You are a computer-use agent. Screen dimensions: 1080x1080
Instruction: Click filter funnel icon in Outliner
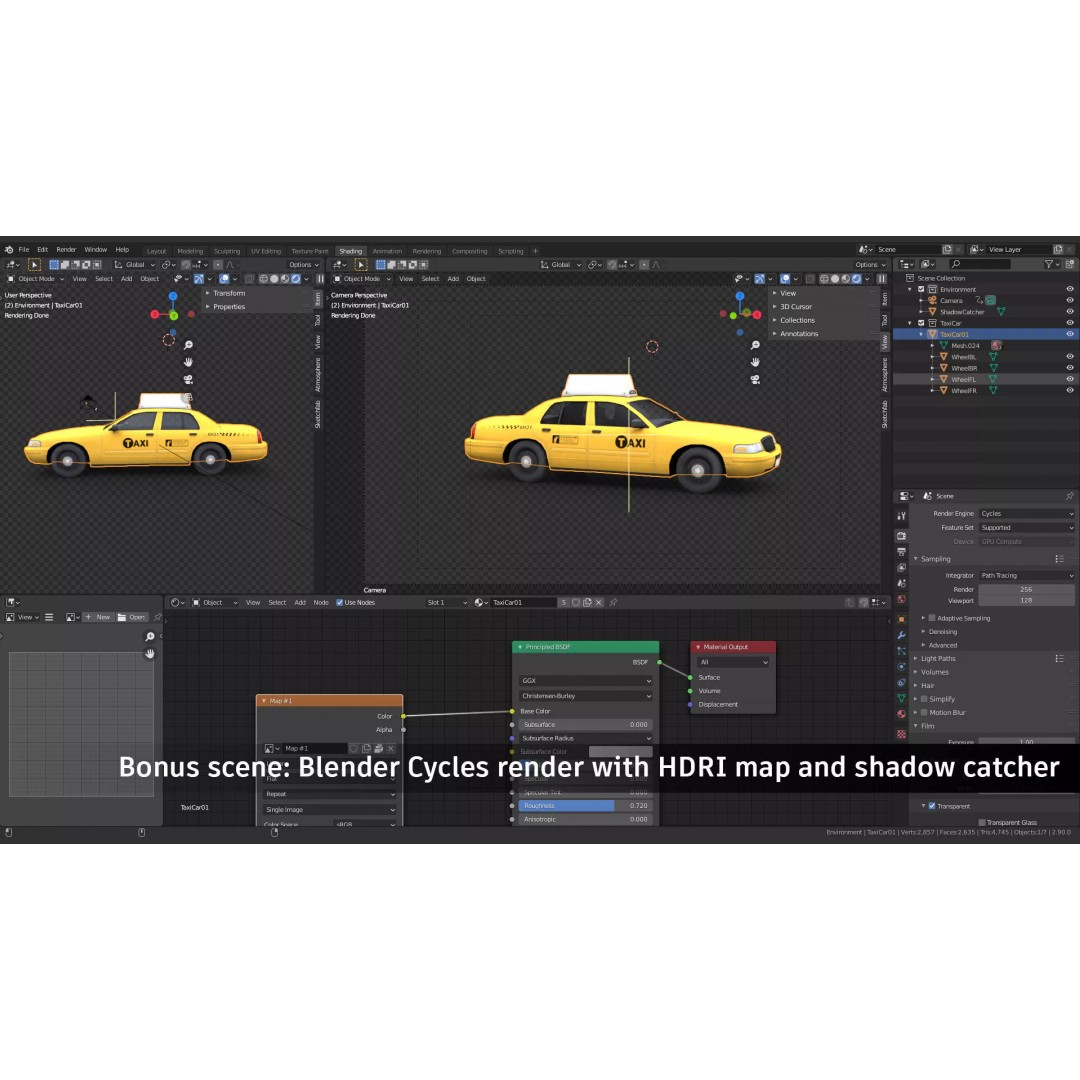click(1049, 264)
